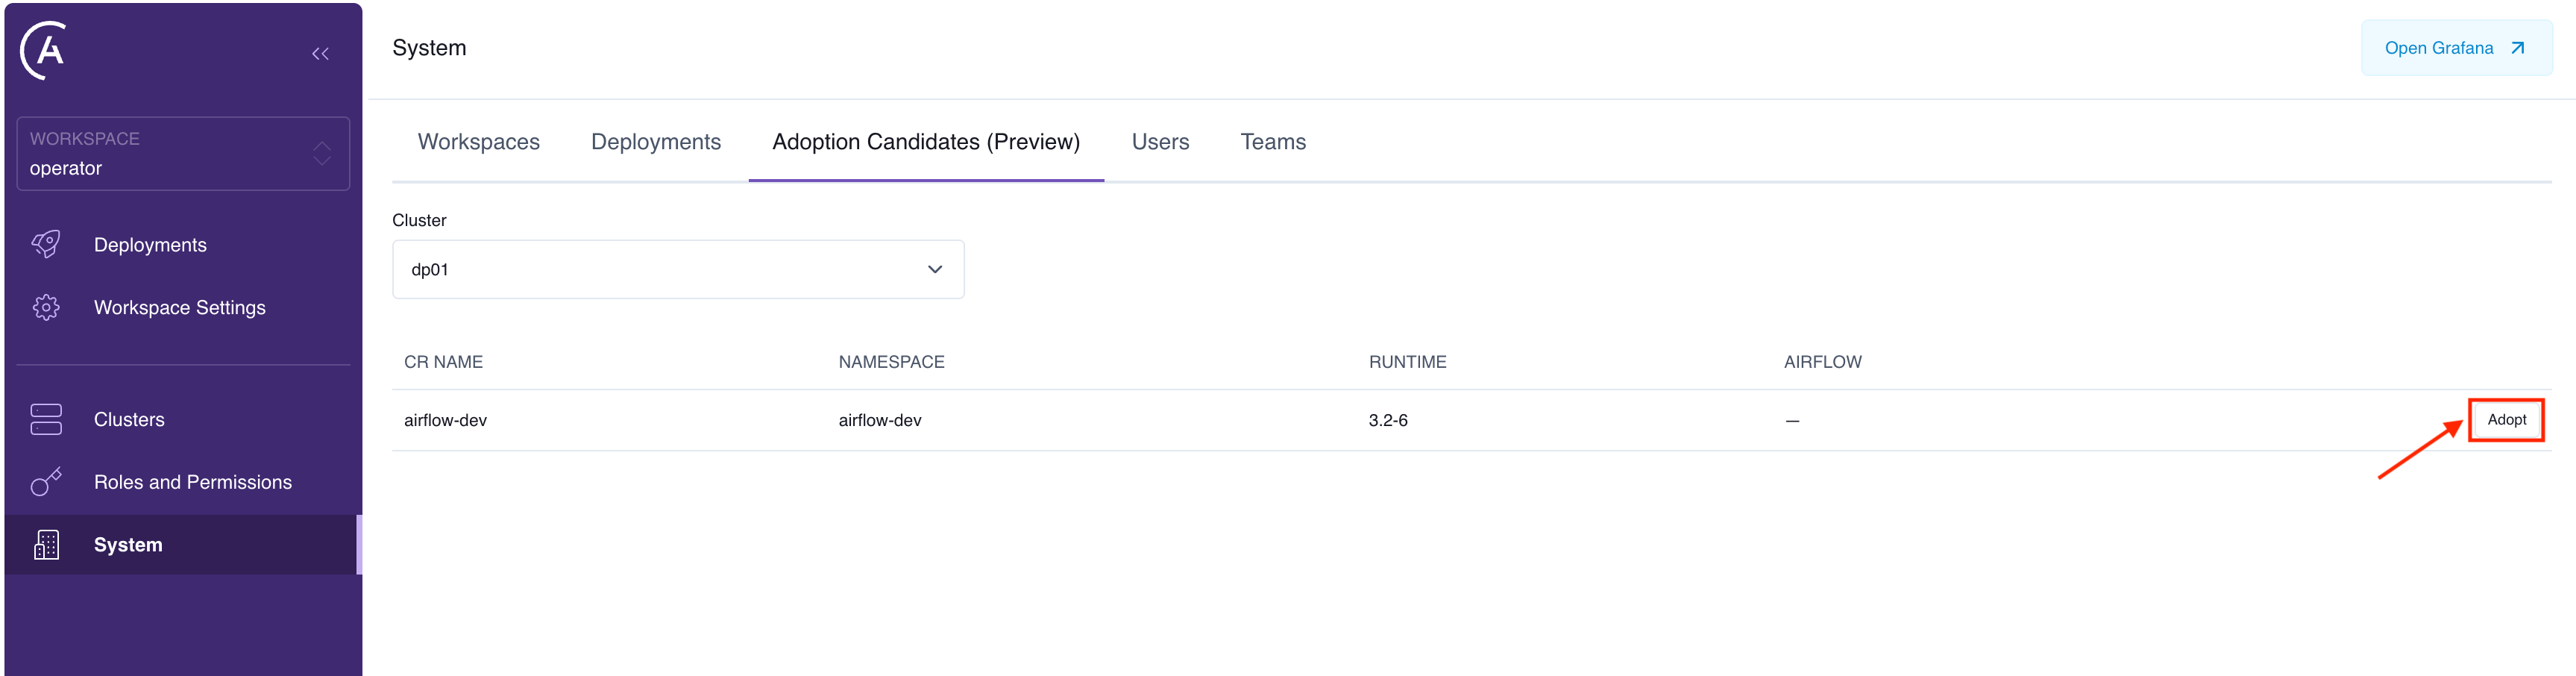Open Roles and Permissions in sidebar

[182, 482]
